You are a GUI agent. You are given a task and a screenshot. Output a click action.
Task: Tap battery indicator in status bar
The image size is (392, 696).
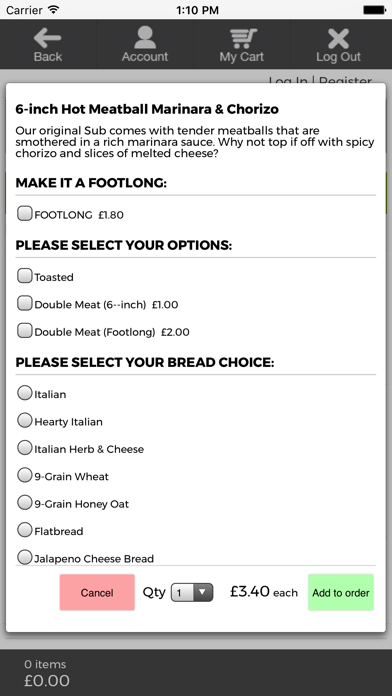click(x=374, y=9)
